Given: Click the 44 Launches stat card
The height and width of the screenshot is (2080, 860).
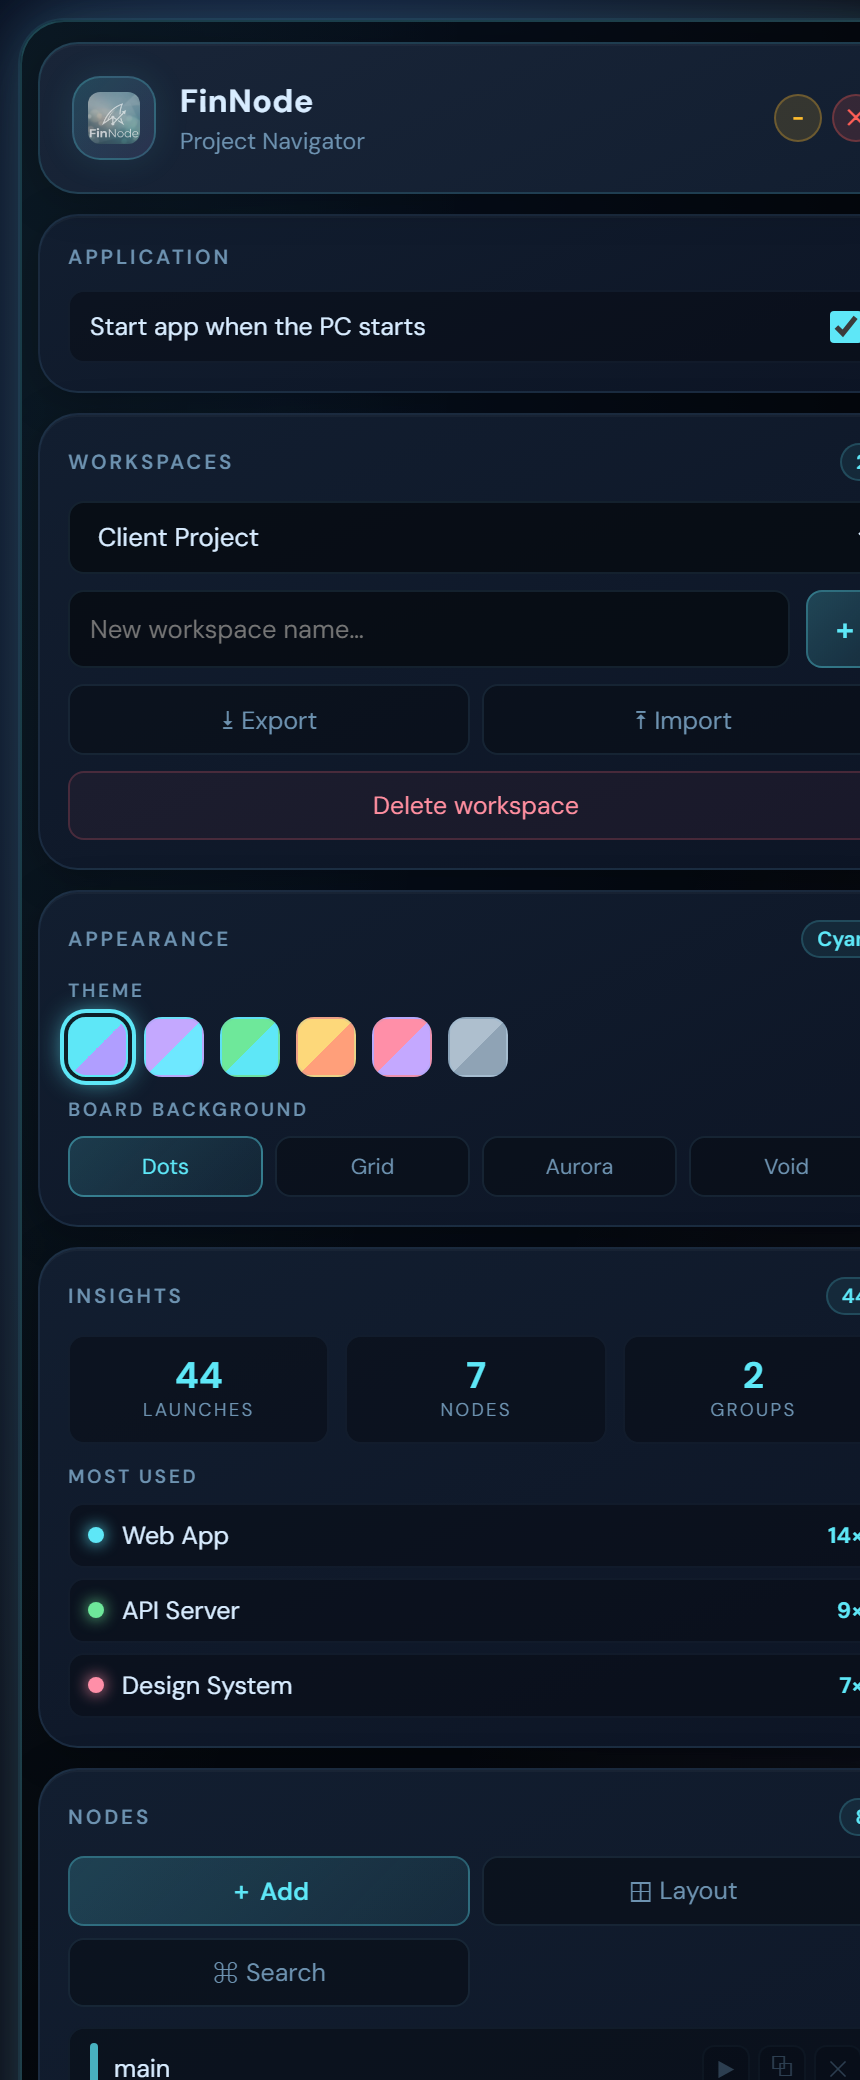Looking at the screenshot, I should (198, 1389).
